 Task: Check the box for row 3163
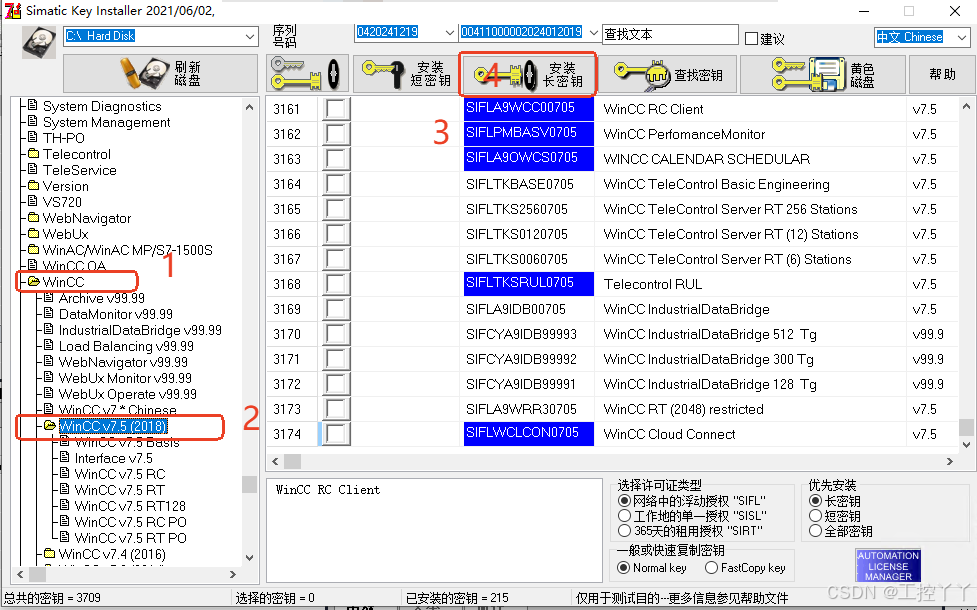(x=335, y=159)
